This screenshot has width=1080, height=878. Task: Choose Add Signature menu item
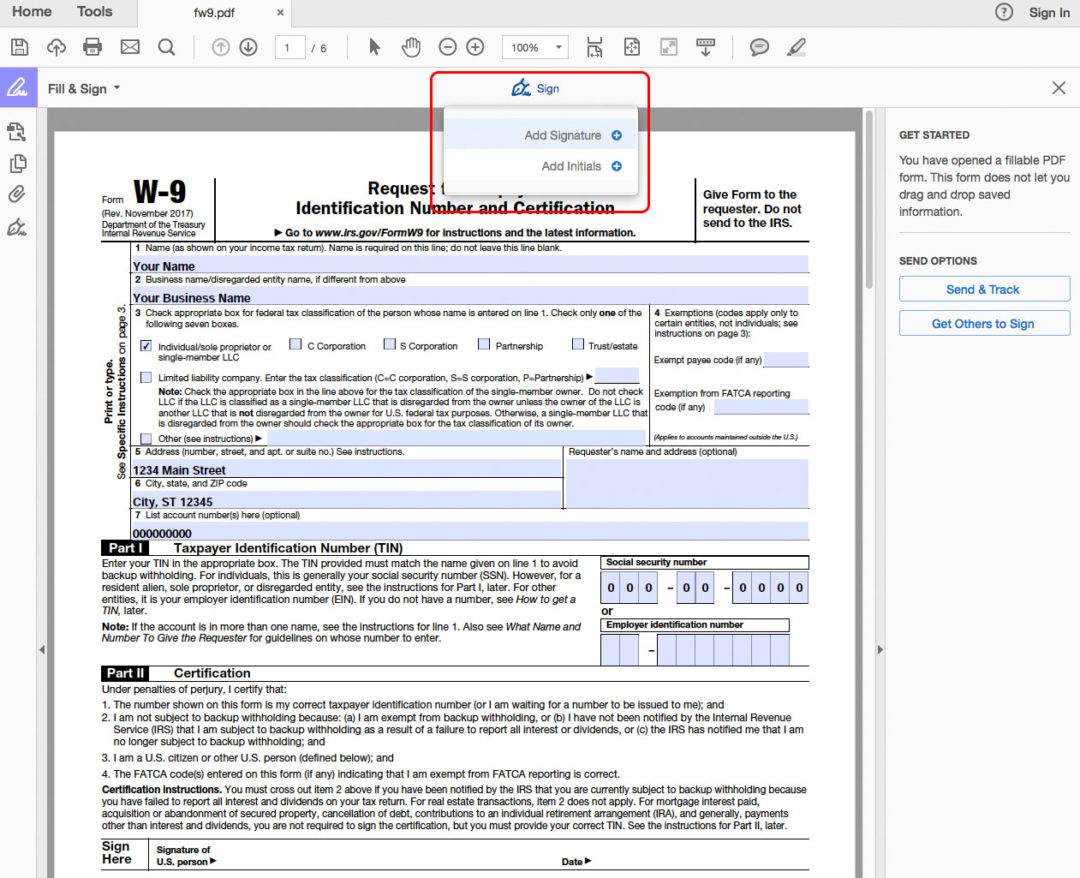541,136
